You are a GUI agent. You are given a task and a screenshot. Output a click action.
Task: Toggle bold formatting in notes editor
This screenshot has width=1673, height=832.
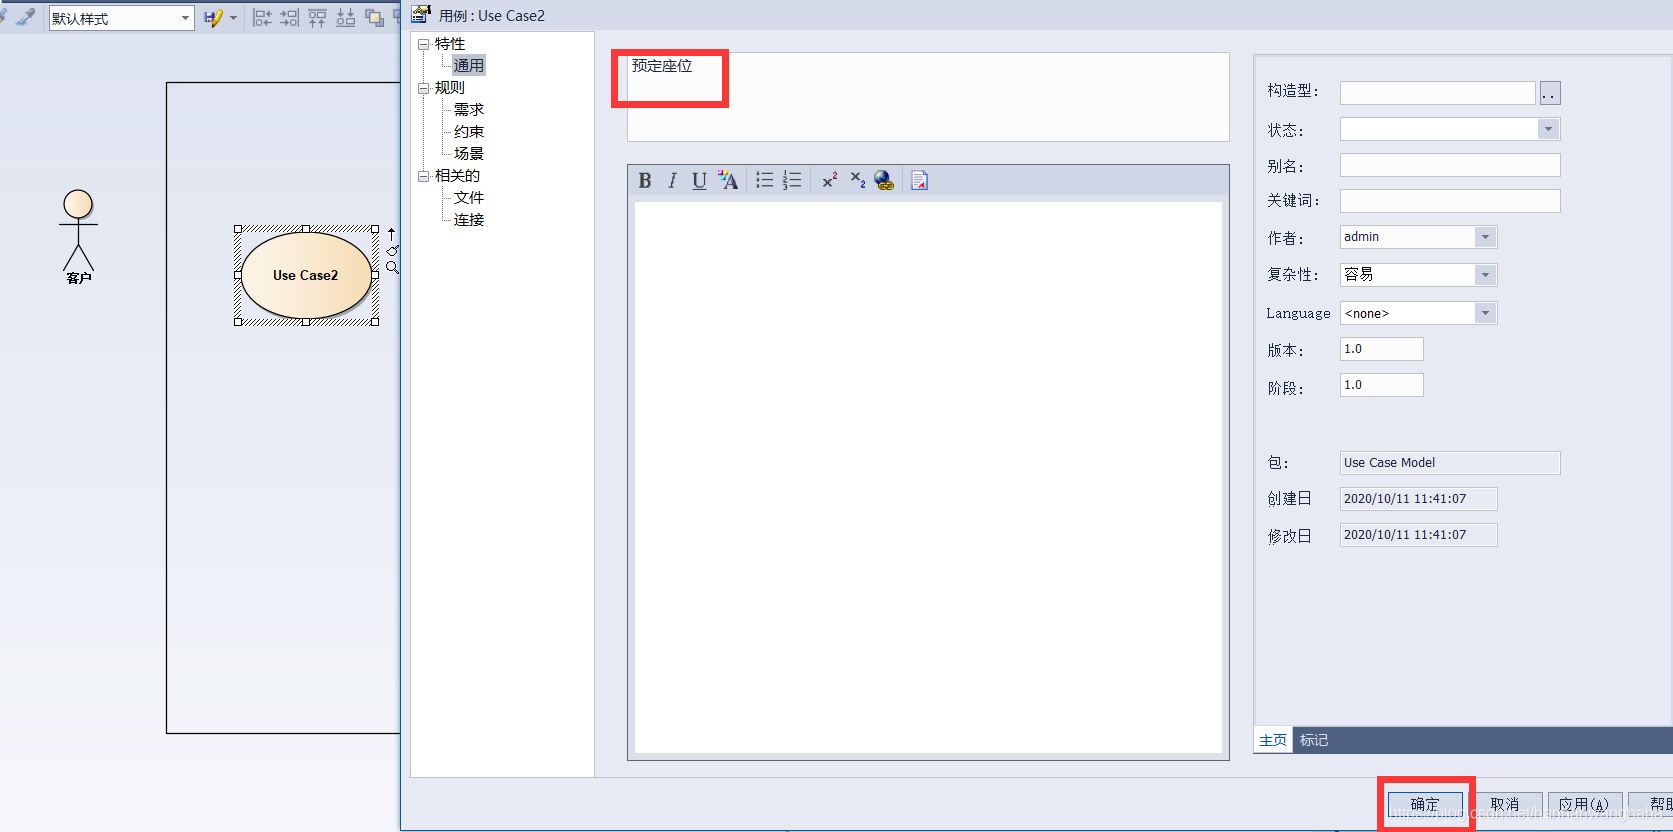[645, 180]
